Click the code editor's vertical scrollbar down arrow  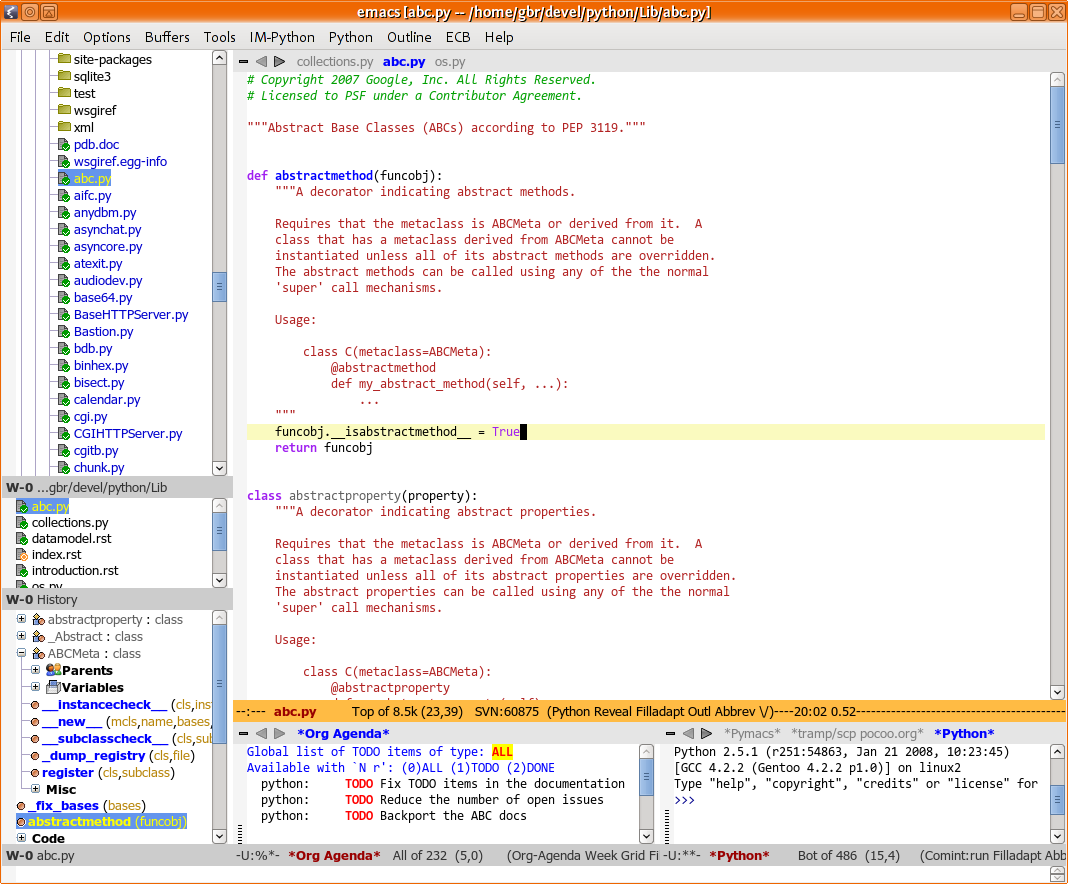pos(1057,692)
